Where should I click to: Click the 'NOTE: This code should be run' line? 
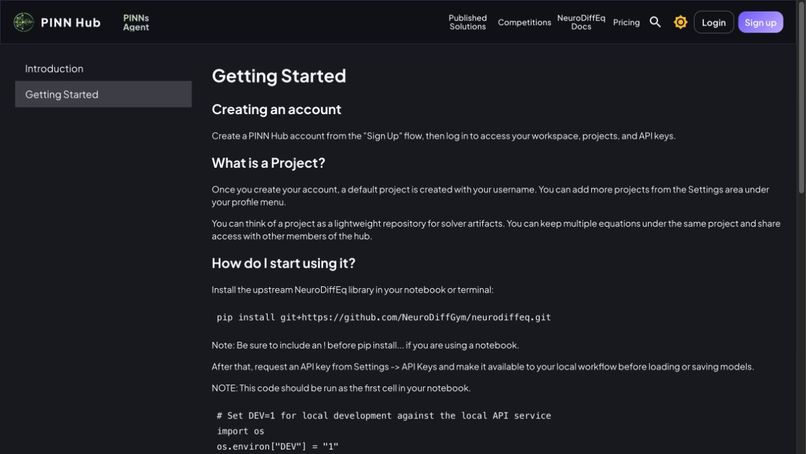click(x=341, y=388)
